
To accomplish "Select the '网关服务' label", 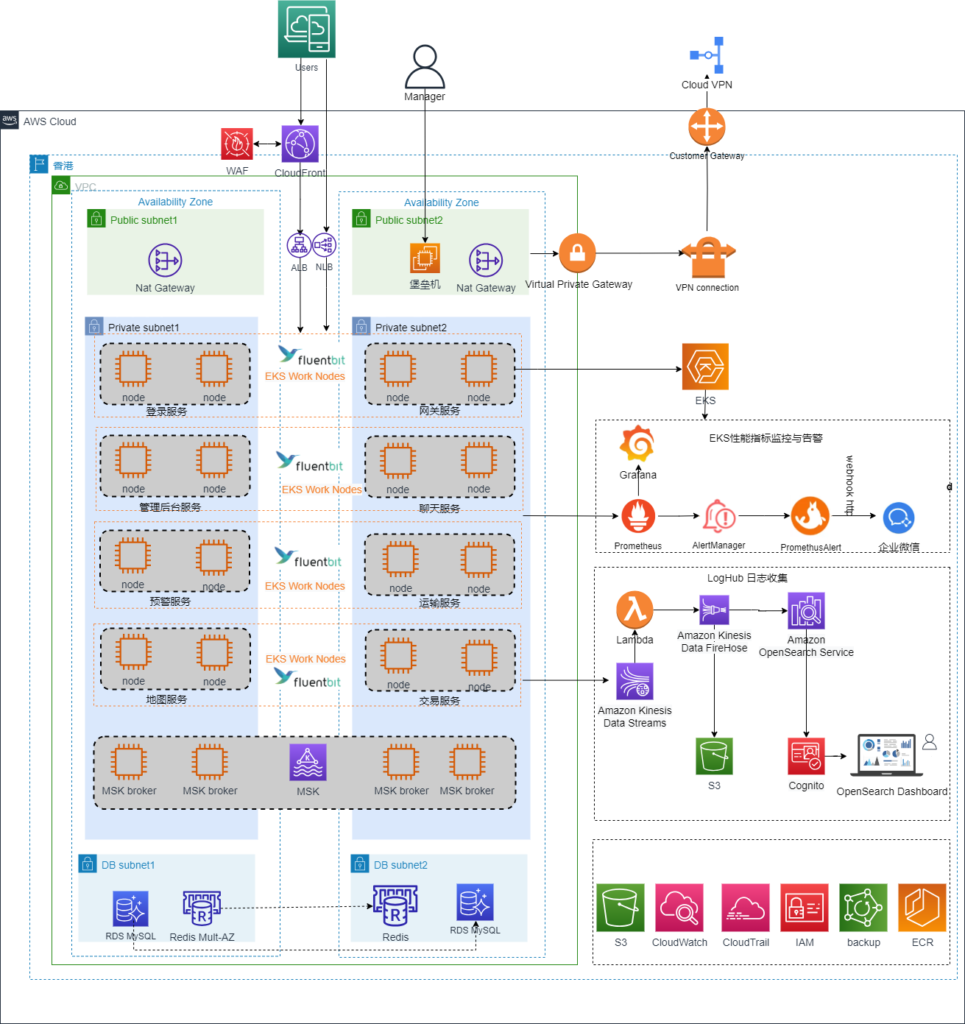I will pos(439,411).
